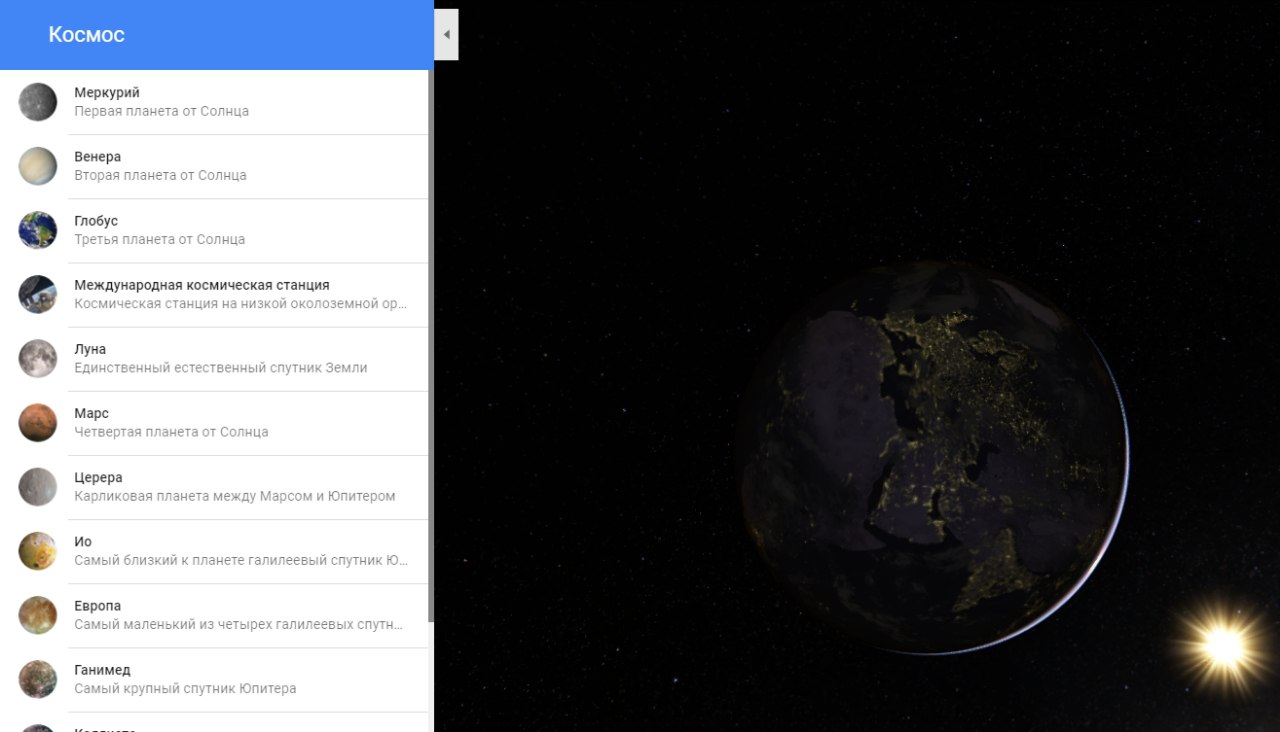
Task: Click the bright Sun in space view
Action: point(1224,646)
